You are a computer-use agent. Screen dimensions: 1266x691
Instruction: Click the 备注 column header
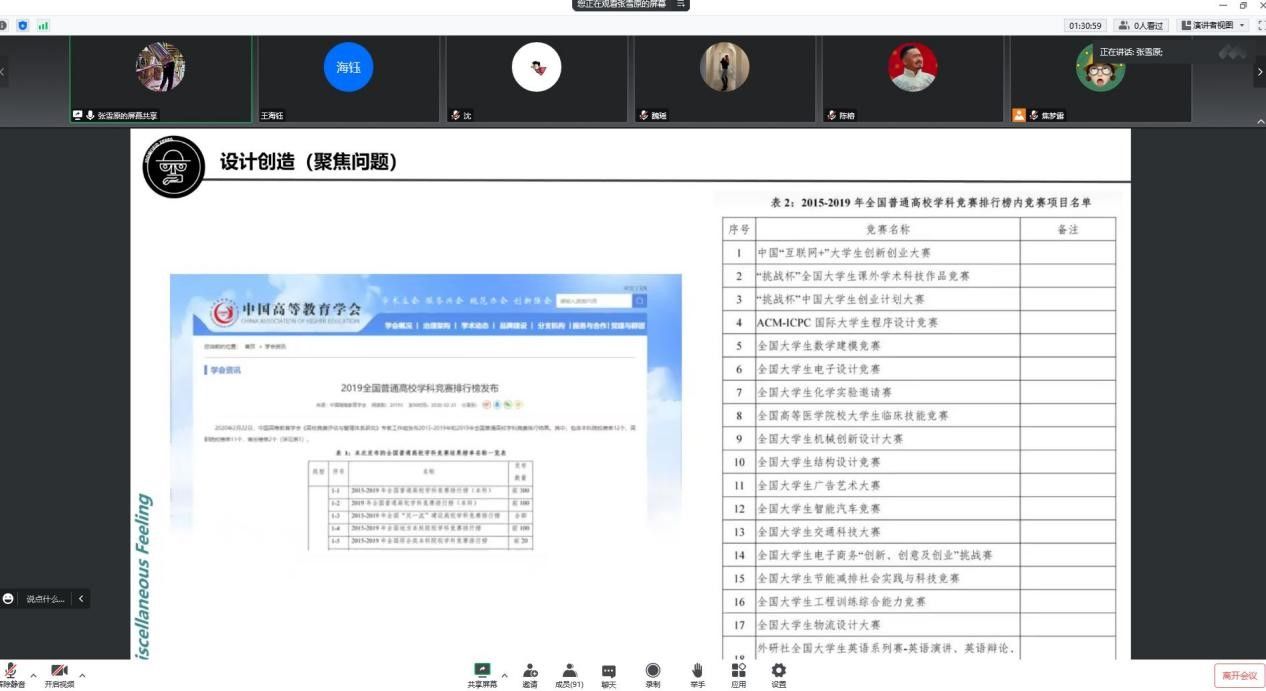coord(1068,229)
